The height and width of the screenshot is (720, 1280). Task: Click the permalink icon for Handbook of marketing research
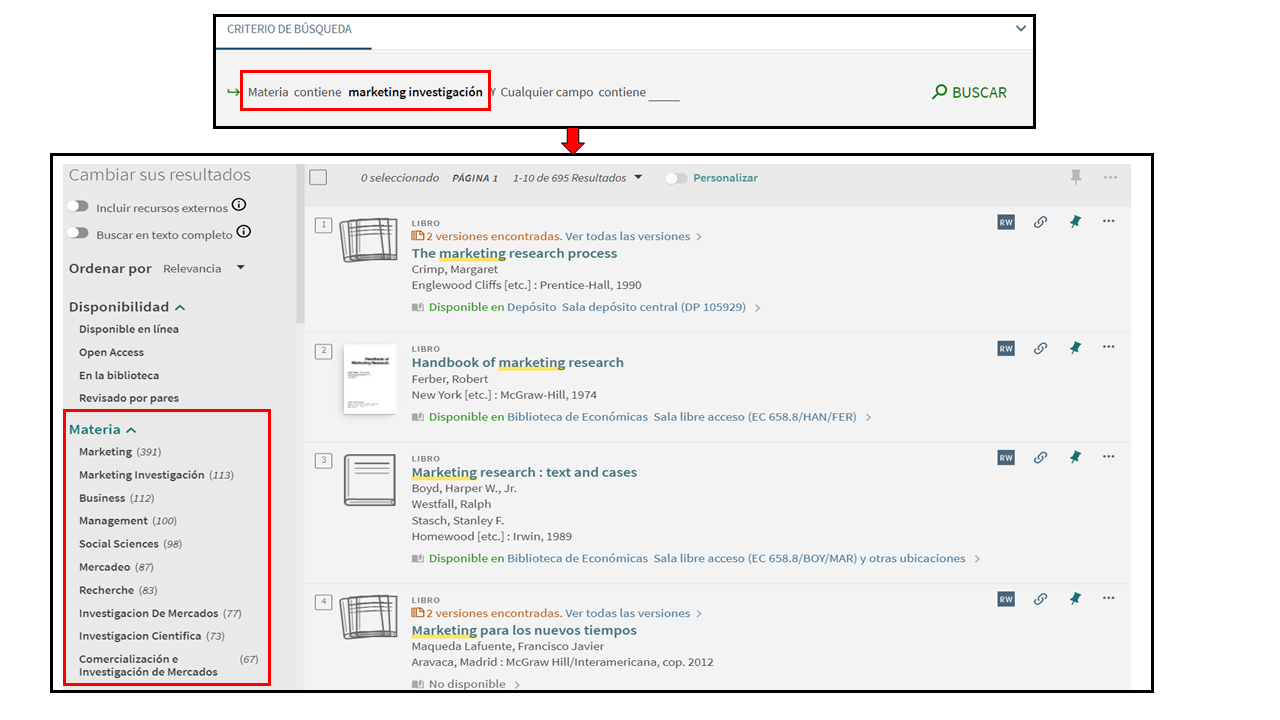[x=1040, y=348]
